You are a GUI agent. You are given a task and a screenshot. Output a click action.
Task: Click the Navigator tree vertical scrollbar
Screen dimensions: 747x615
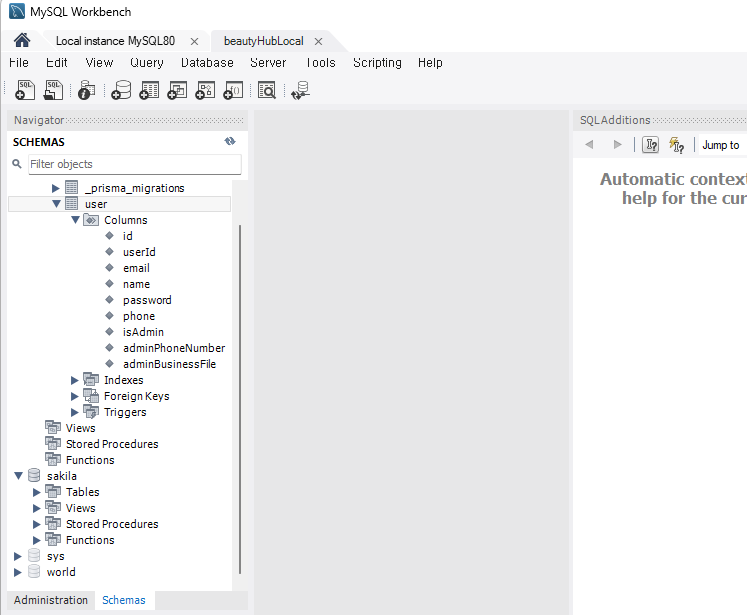pyautogui.click(x=240, y=399)
